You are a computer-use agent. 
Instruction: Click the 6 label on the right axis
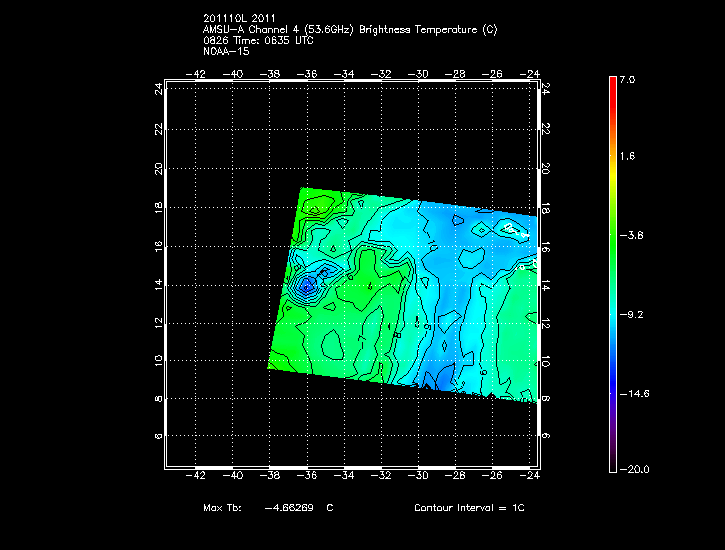tap(545, 437)
